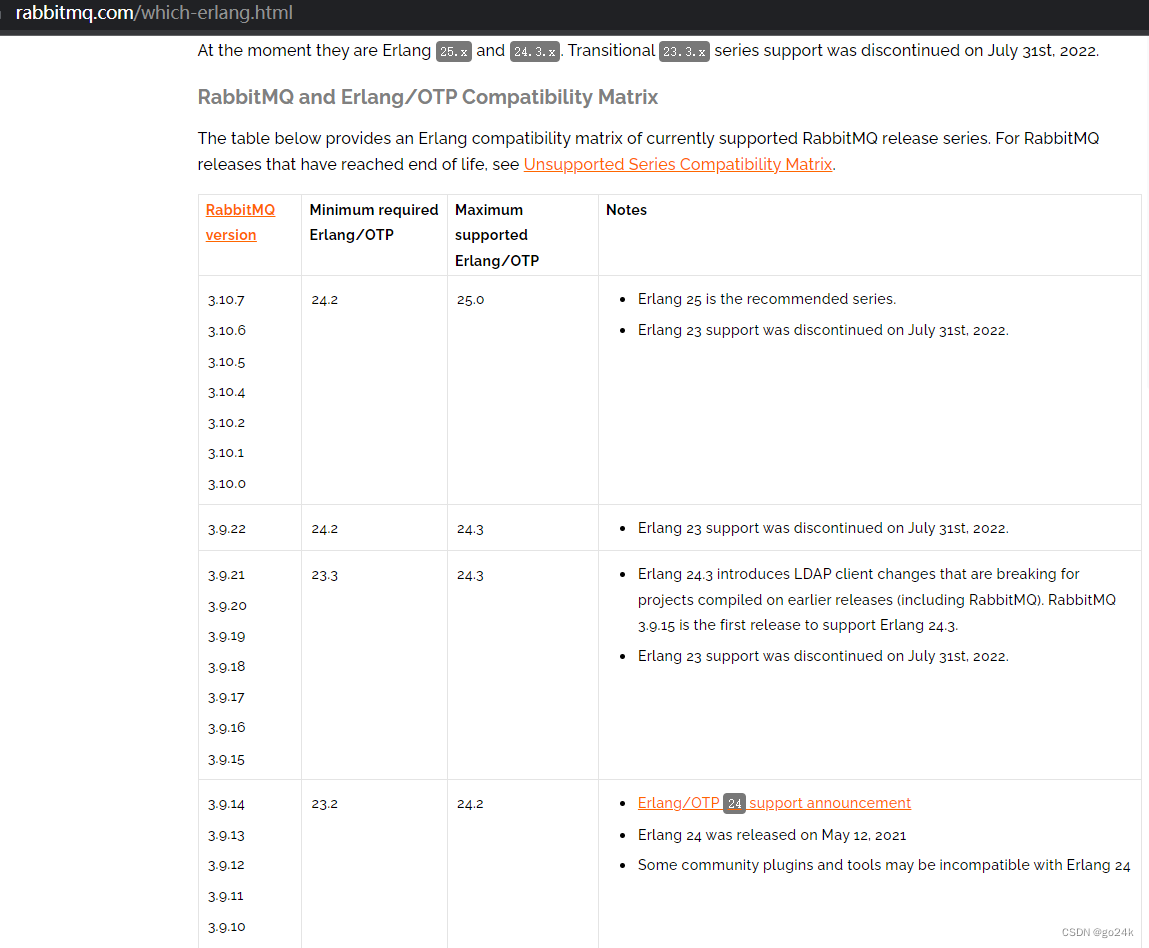Click the 'Some community plugins and tools' note
The width and height of the screenshot is (1149, 948).
click(884, 864)
